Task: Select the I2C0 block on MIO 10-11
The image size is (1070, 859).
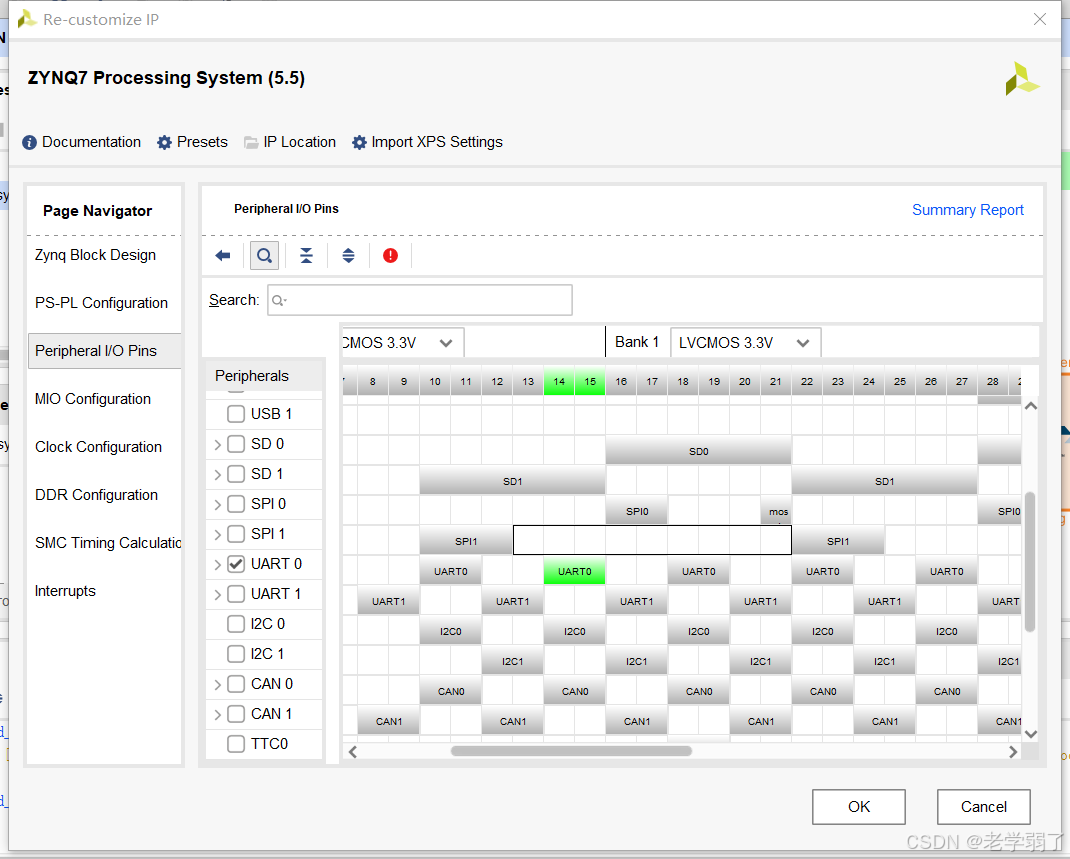Action: pos(450,631)
